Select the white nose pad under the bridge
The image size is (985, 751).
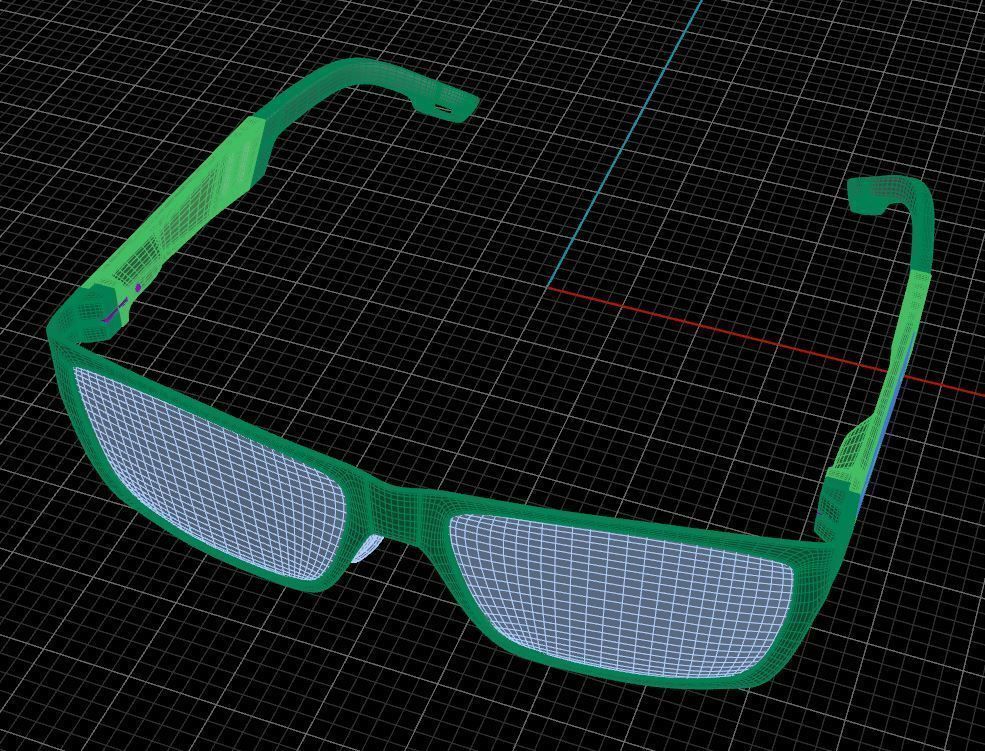(x=367, y=548)
